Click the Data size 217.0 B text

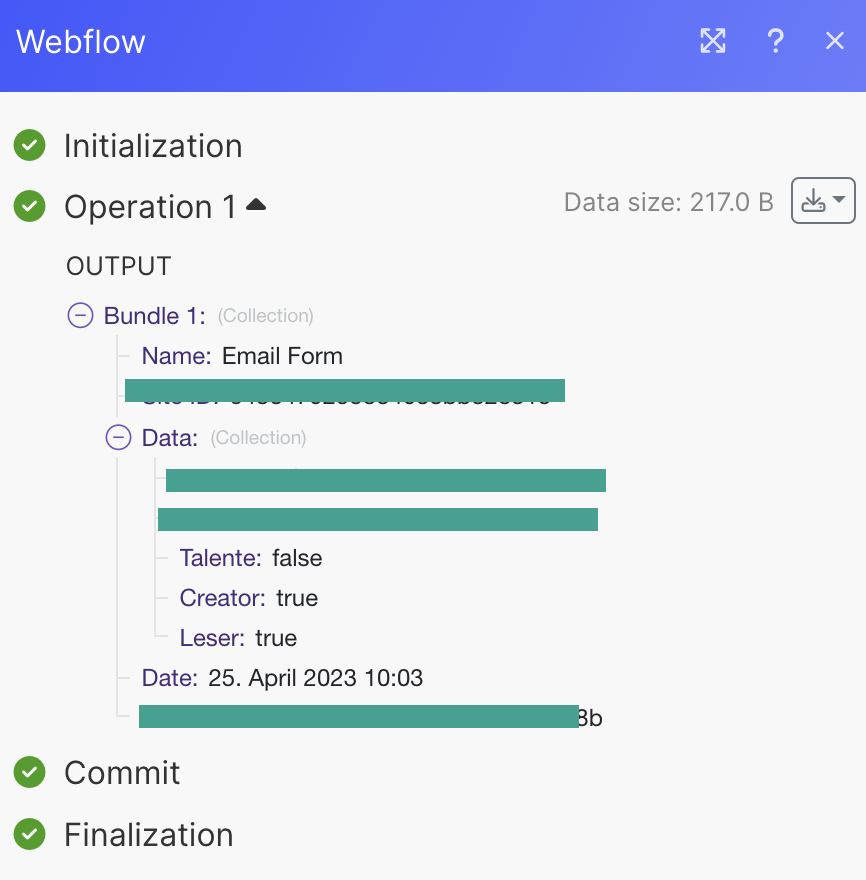(669, 202)
